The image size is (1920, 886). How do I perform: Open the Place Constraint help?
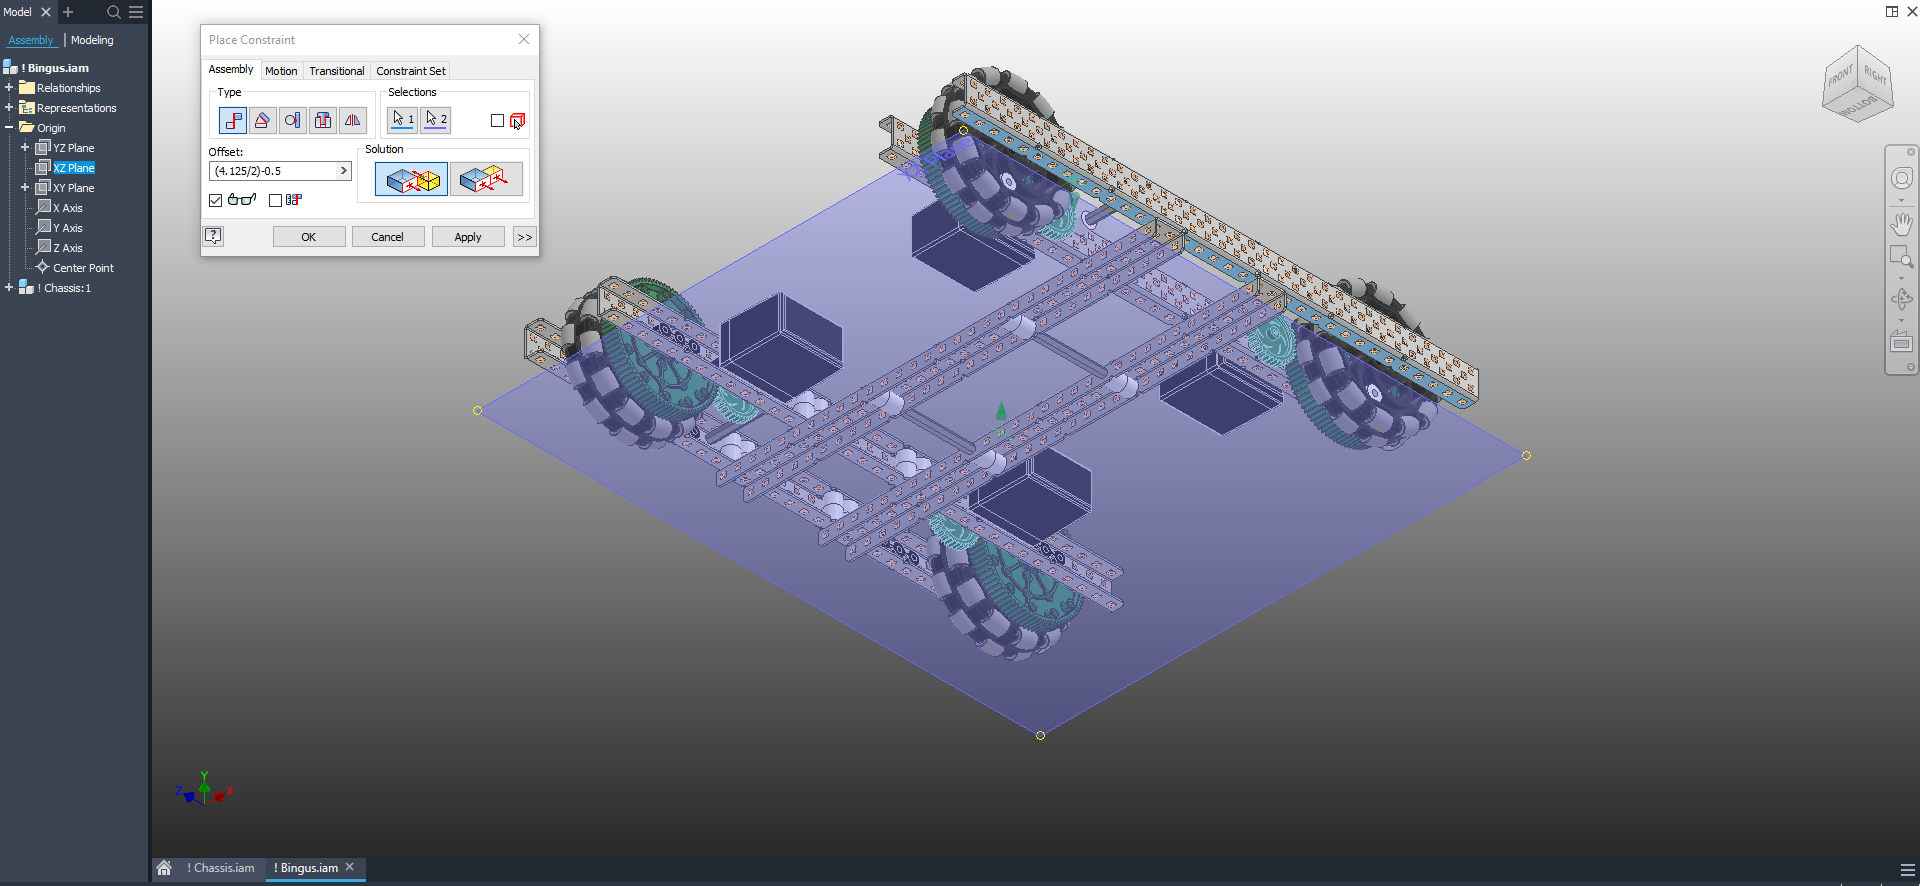(x=214, y=237)
